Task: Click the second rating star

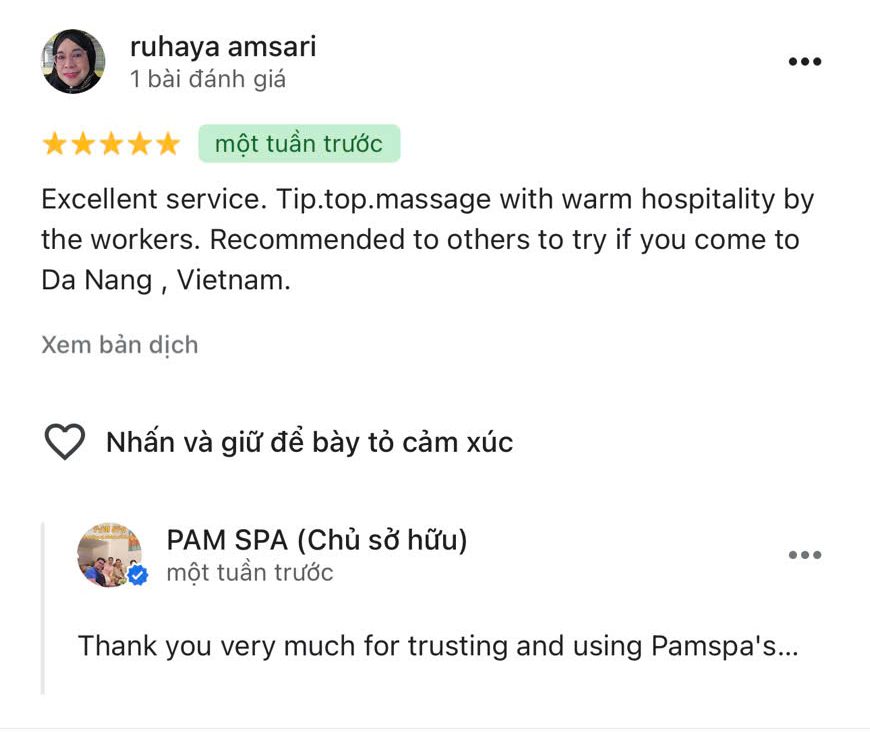Action: click(83, 144)
